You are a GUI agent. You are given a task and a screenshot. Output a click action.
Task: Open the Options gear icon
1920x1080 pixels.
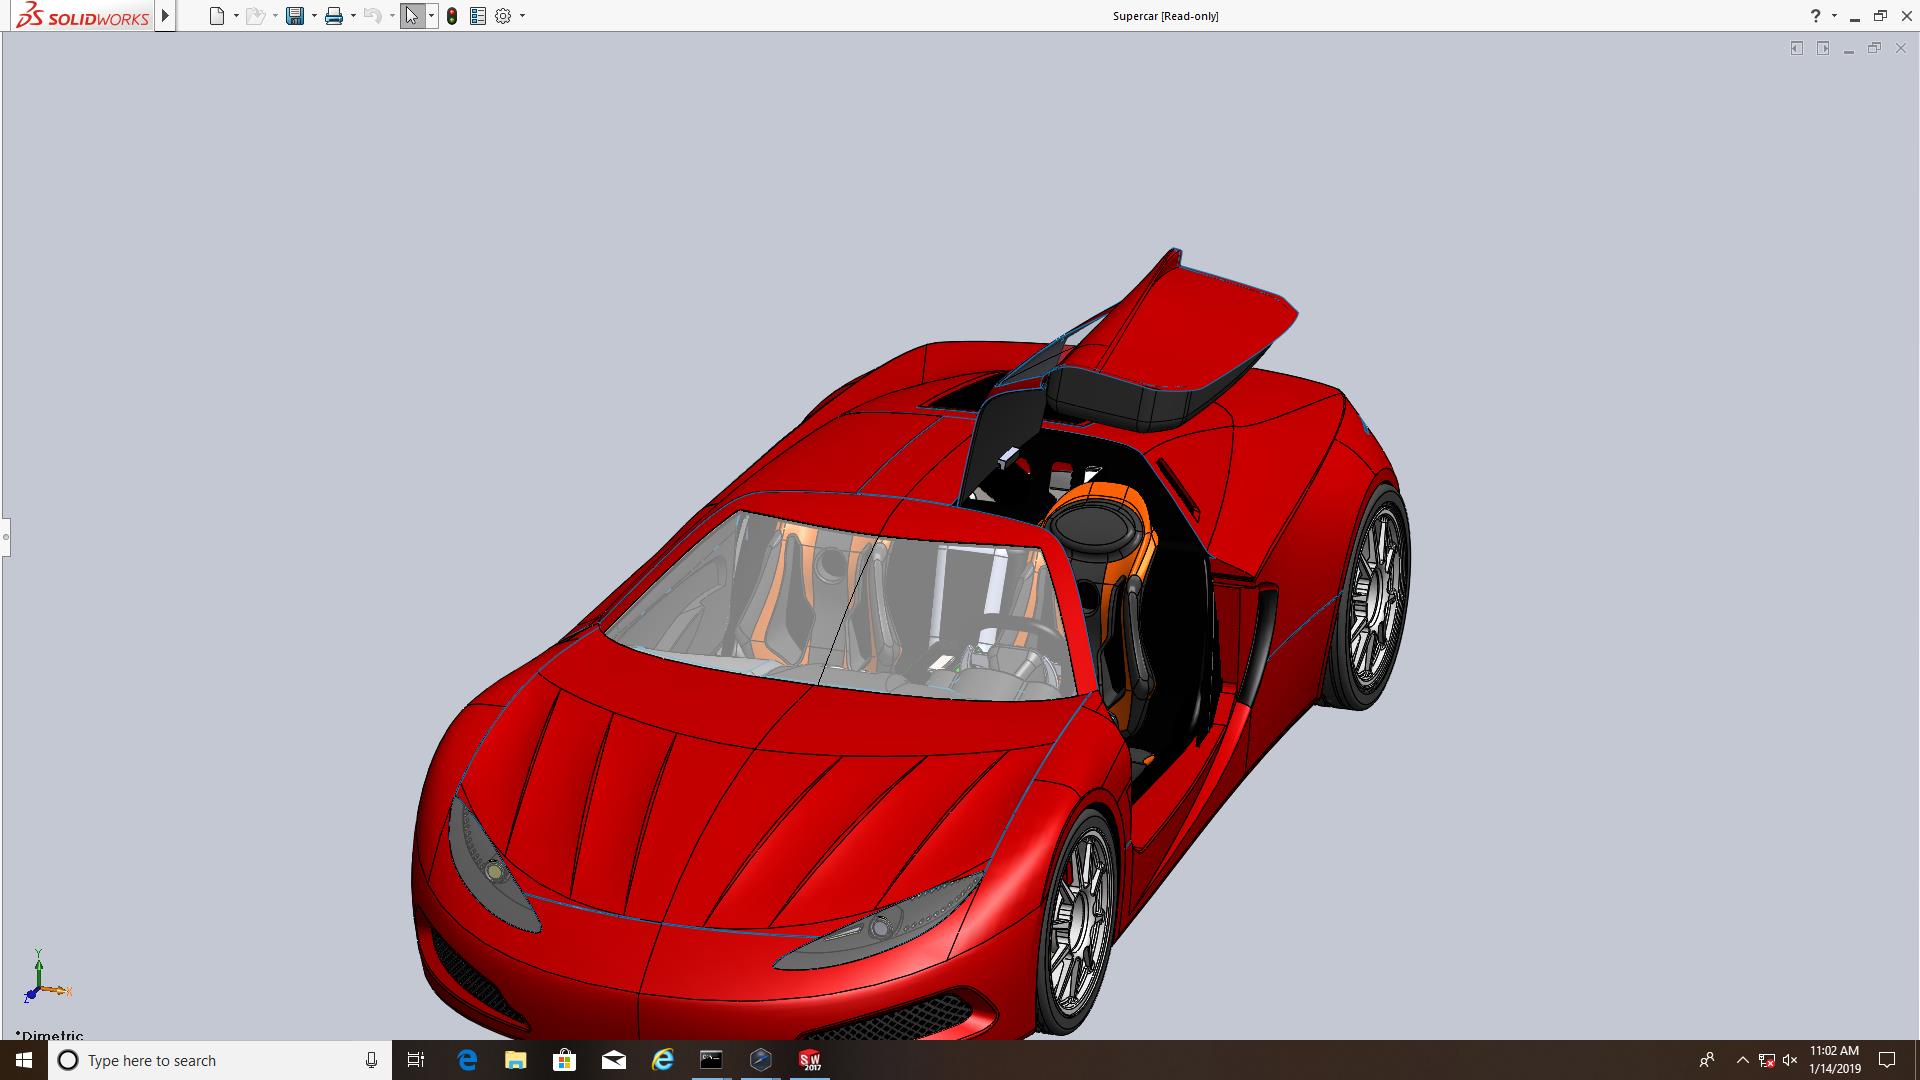(503, 16)
